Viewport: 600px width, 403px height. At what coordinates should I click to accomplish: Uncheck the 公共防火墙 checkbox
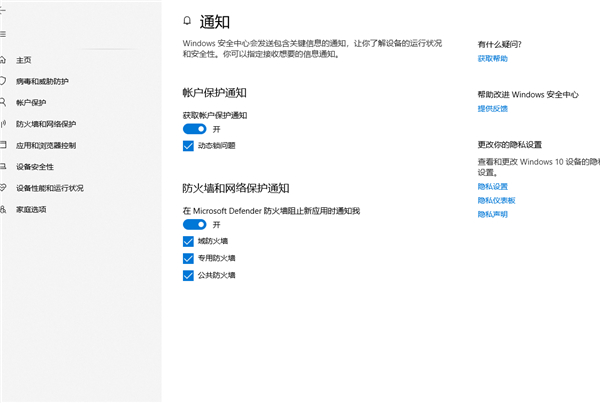[x=188, y=275]
